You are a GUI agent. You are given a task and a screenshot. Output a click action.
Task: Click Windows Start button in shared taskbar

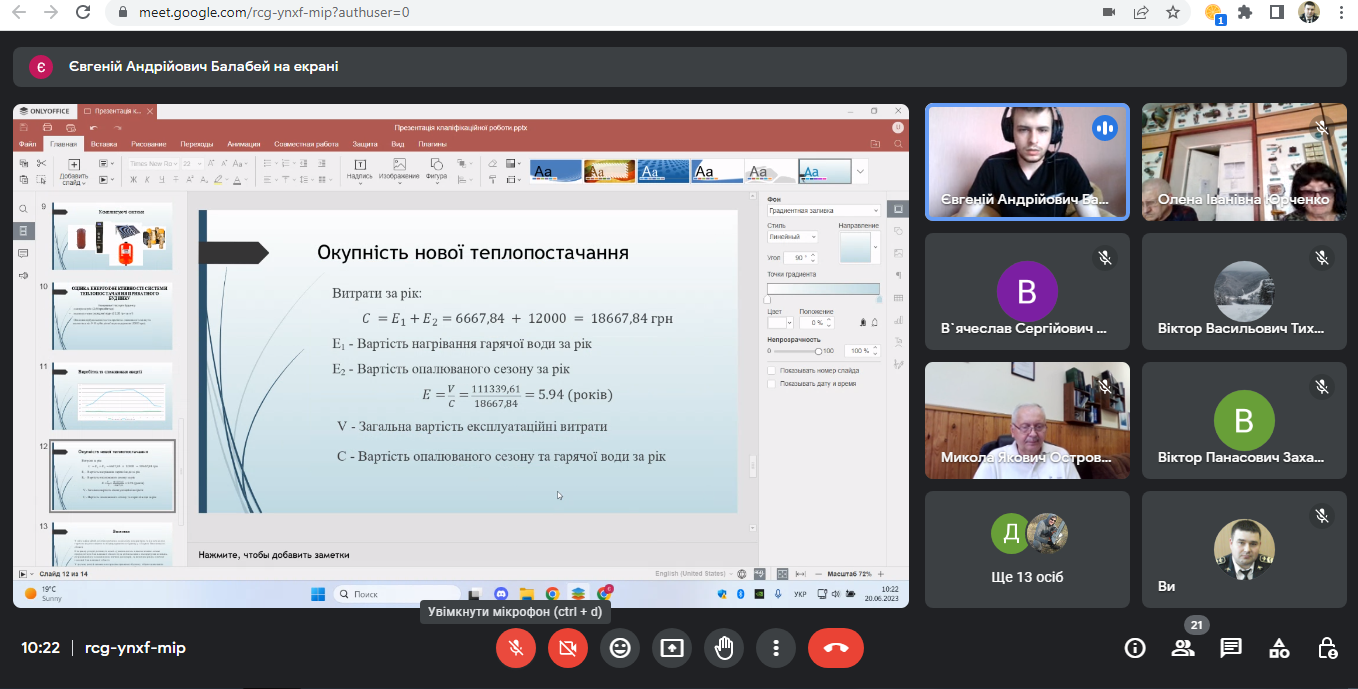[318, 594]
